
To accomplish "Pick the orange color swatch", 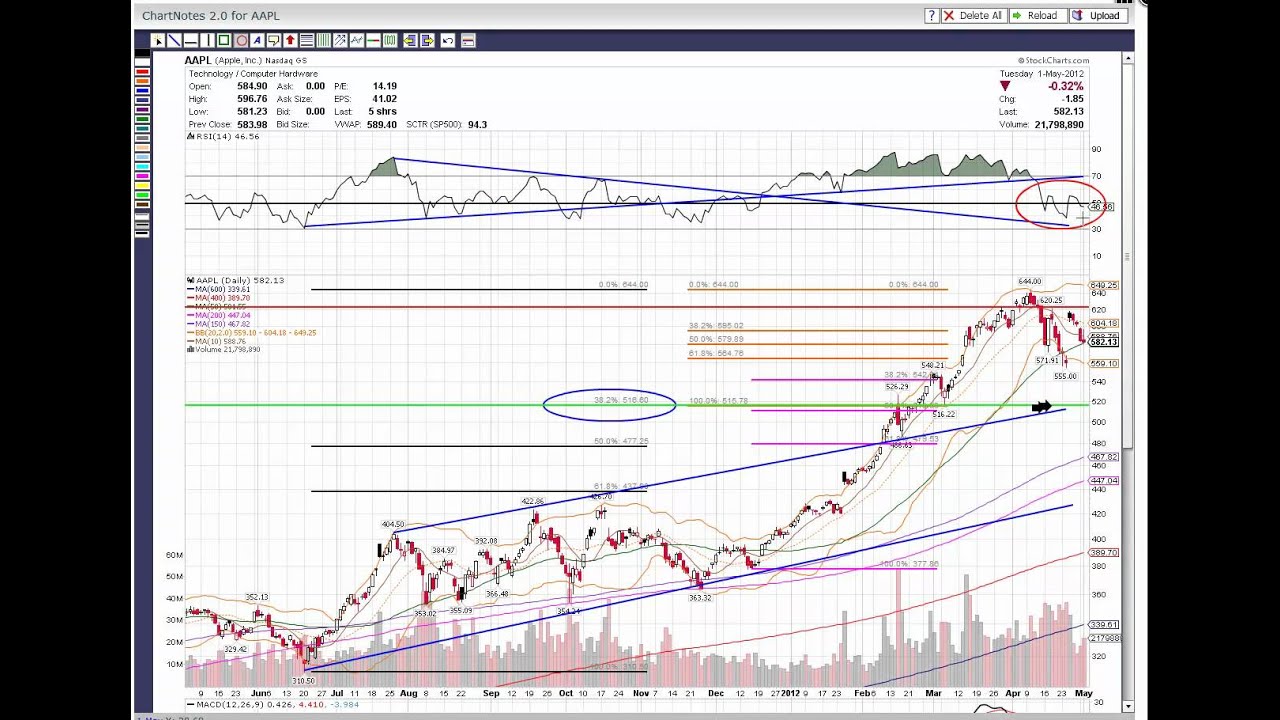I will point(142,81).
